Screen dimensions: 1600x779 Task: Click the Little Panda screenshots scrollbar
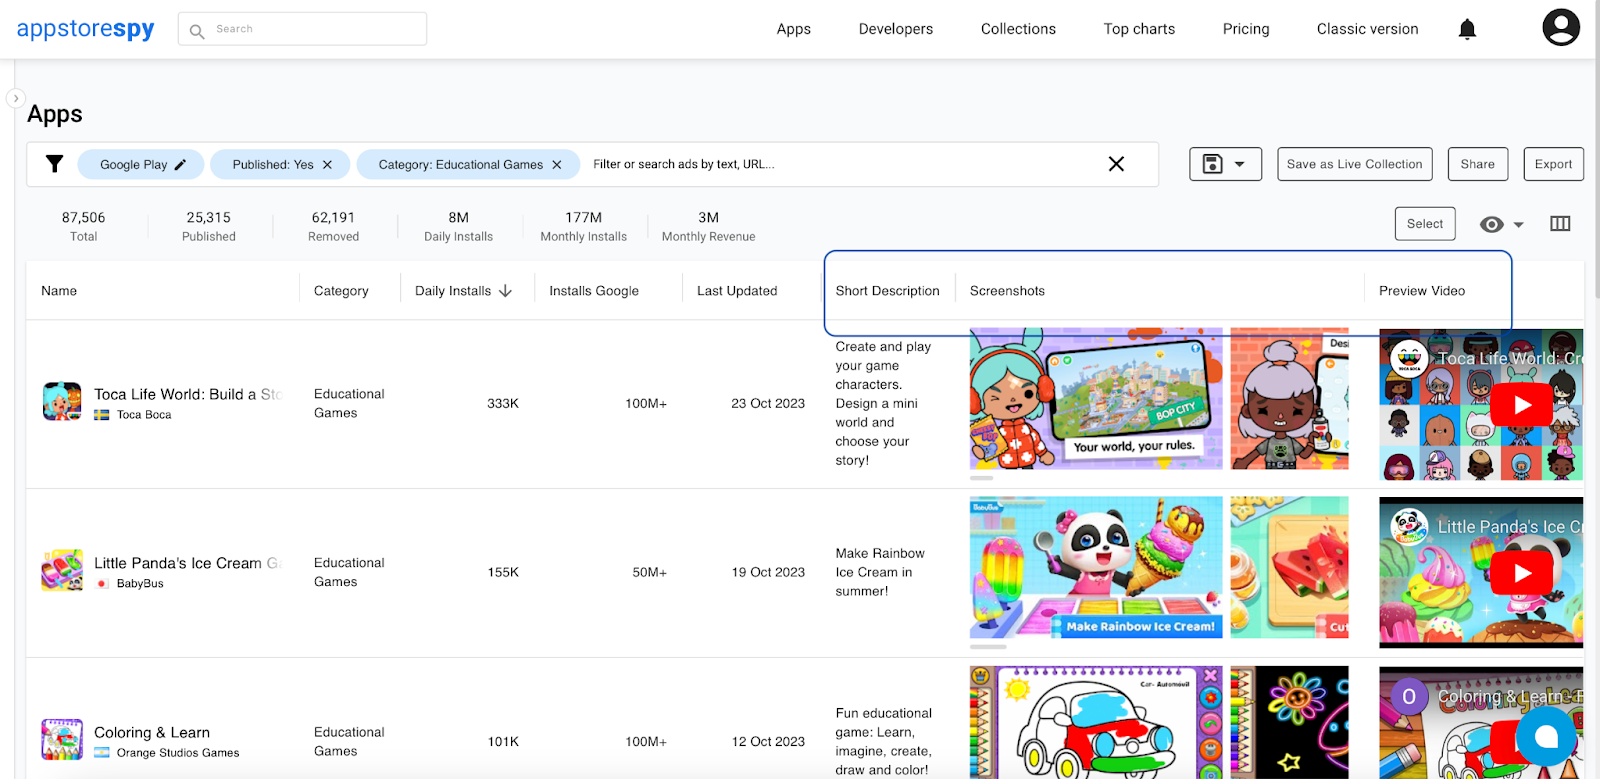click(x=988, y=647)
